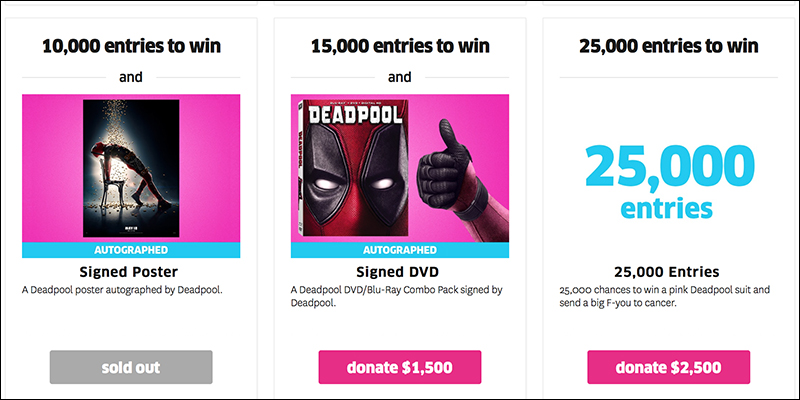
Task: Open the signed Deadpool poster image
Action: click(x=131, y=168)
